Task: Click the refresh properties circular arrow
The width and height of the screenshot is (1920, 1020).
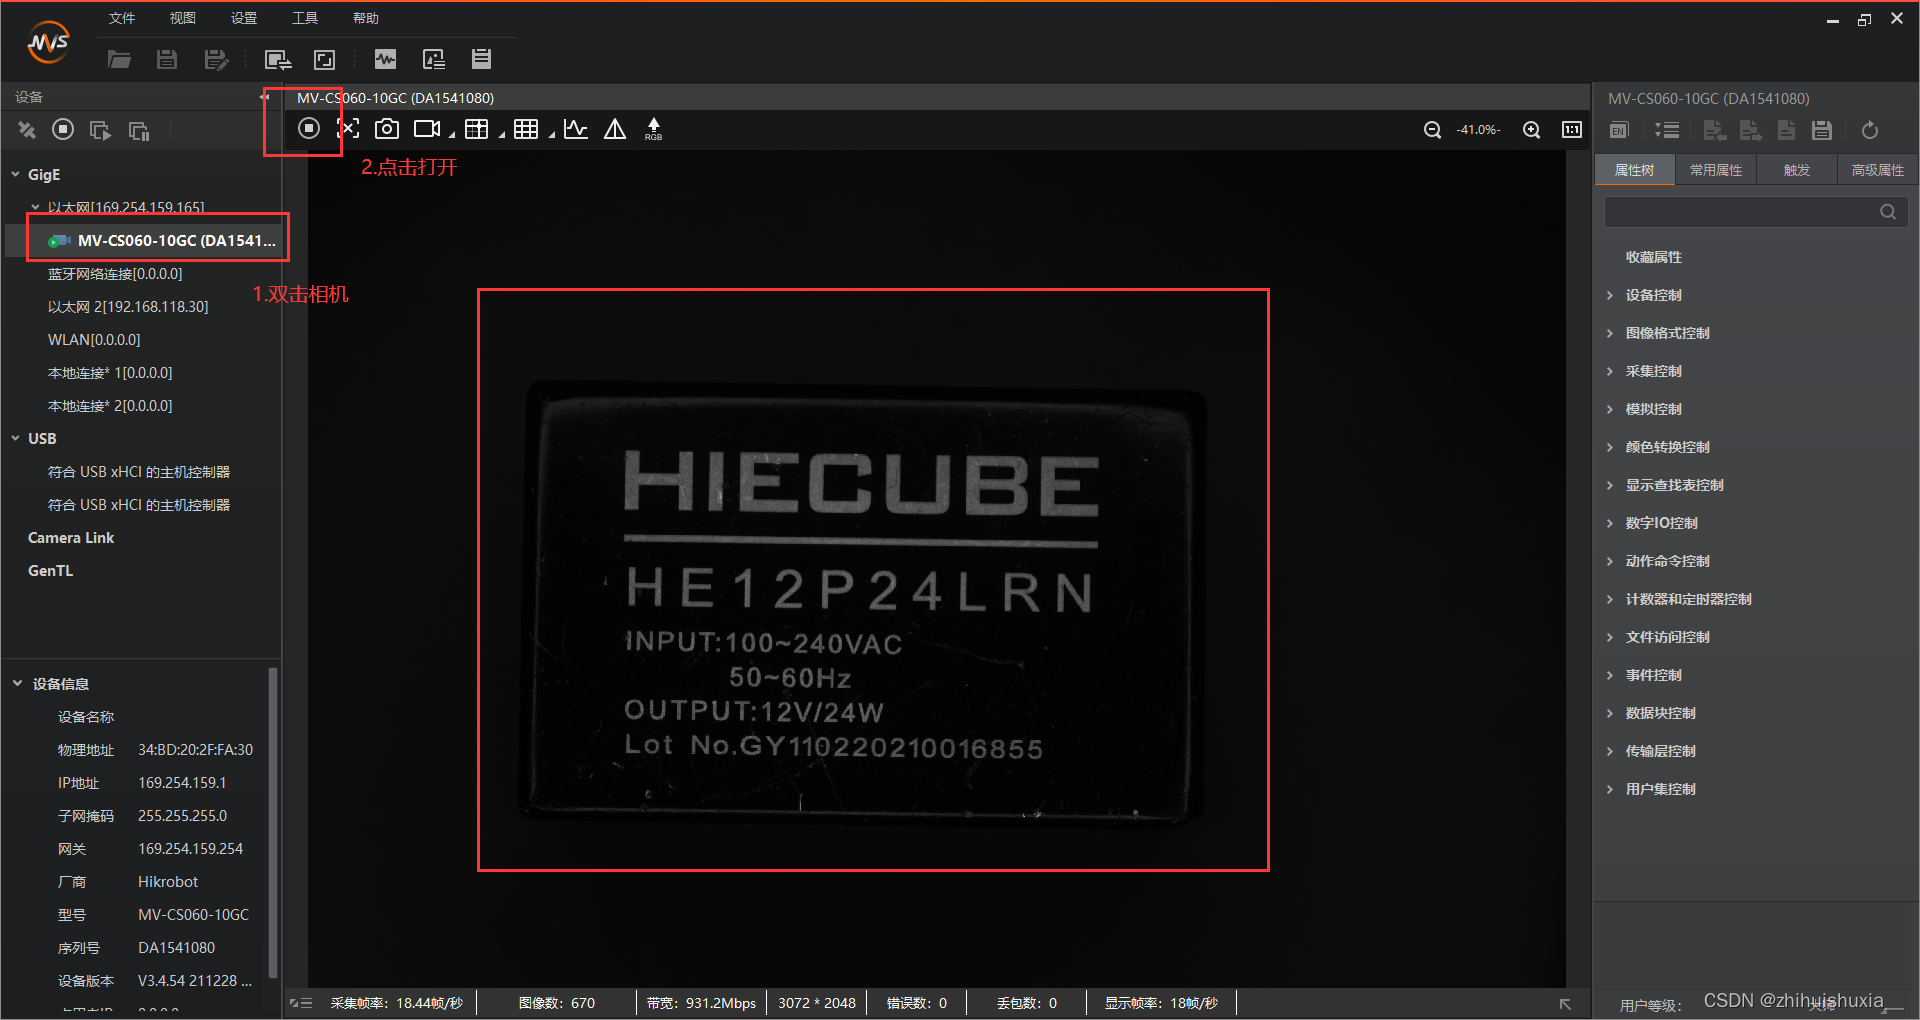Action: point(1870,130)
